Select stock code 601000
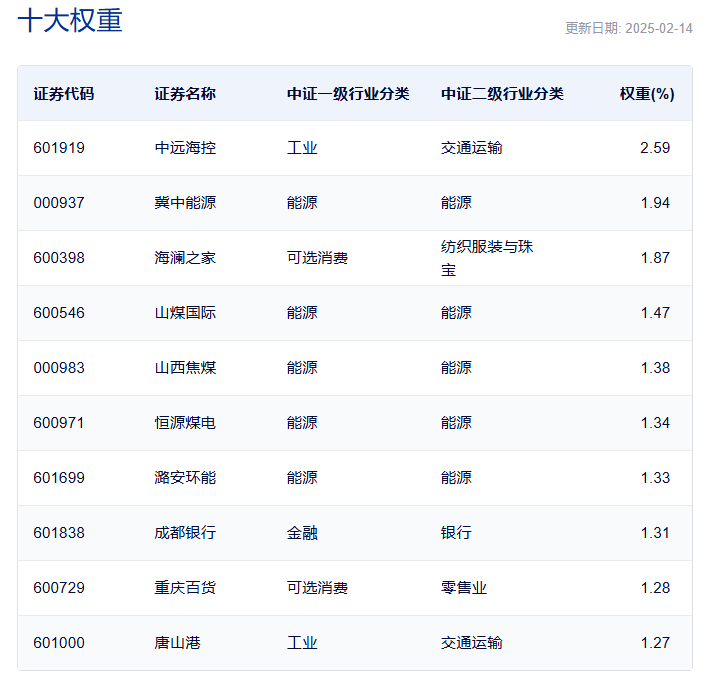Screen dimensions: 710x687 59,643
